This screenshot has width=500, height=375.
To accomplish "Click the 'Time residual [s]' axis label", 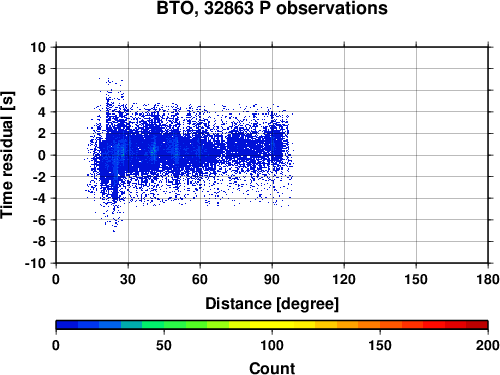I will tap(7, 155).
